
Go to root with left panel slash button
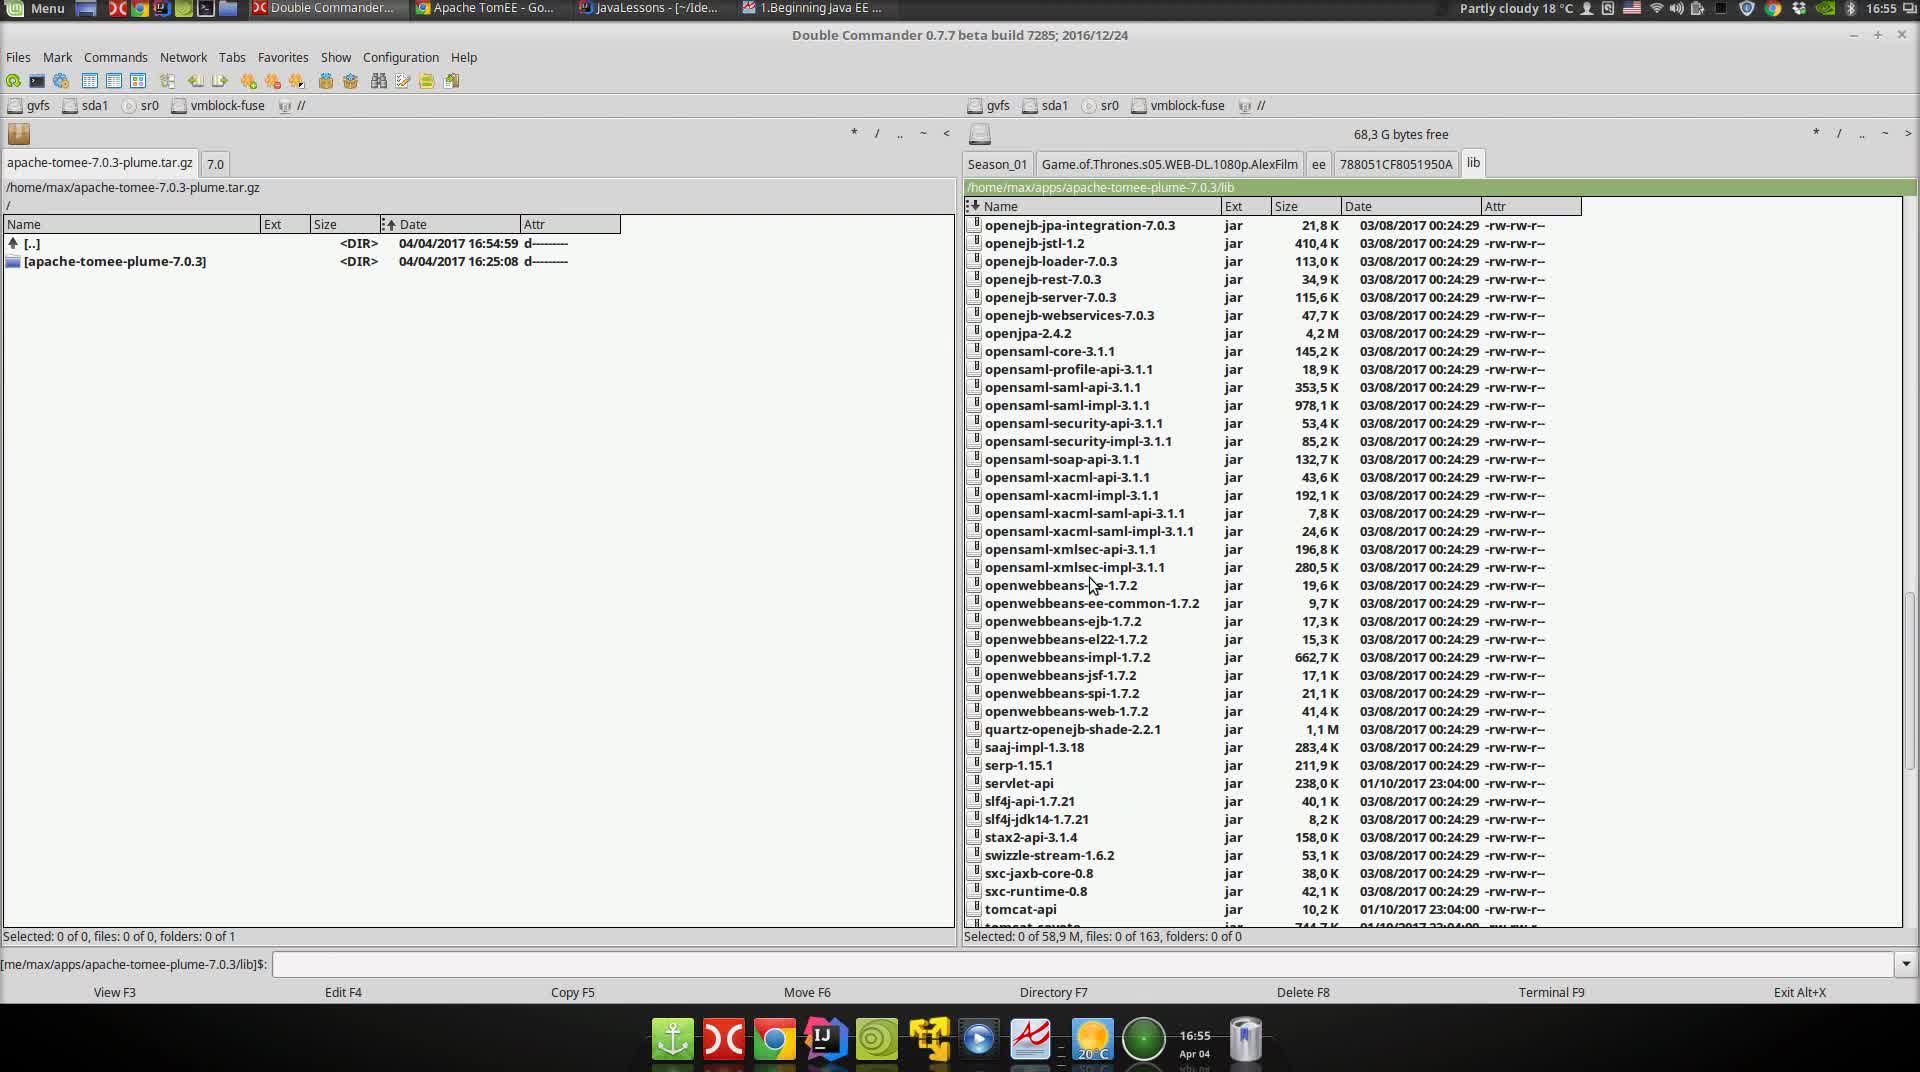[877, 133]
